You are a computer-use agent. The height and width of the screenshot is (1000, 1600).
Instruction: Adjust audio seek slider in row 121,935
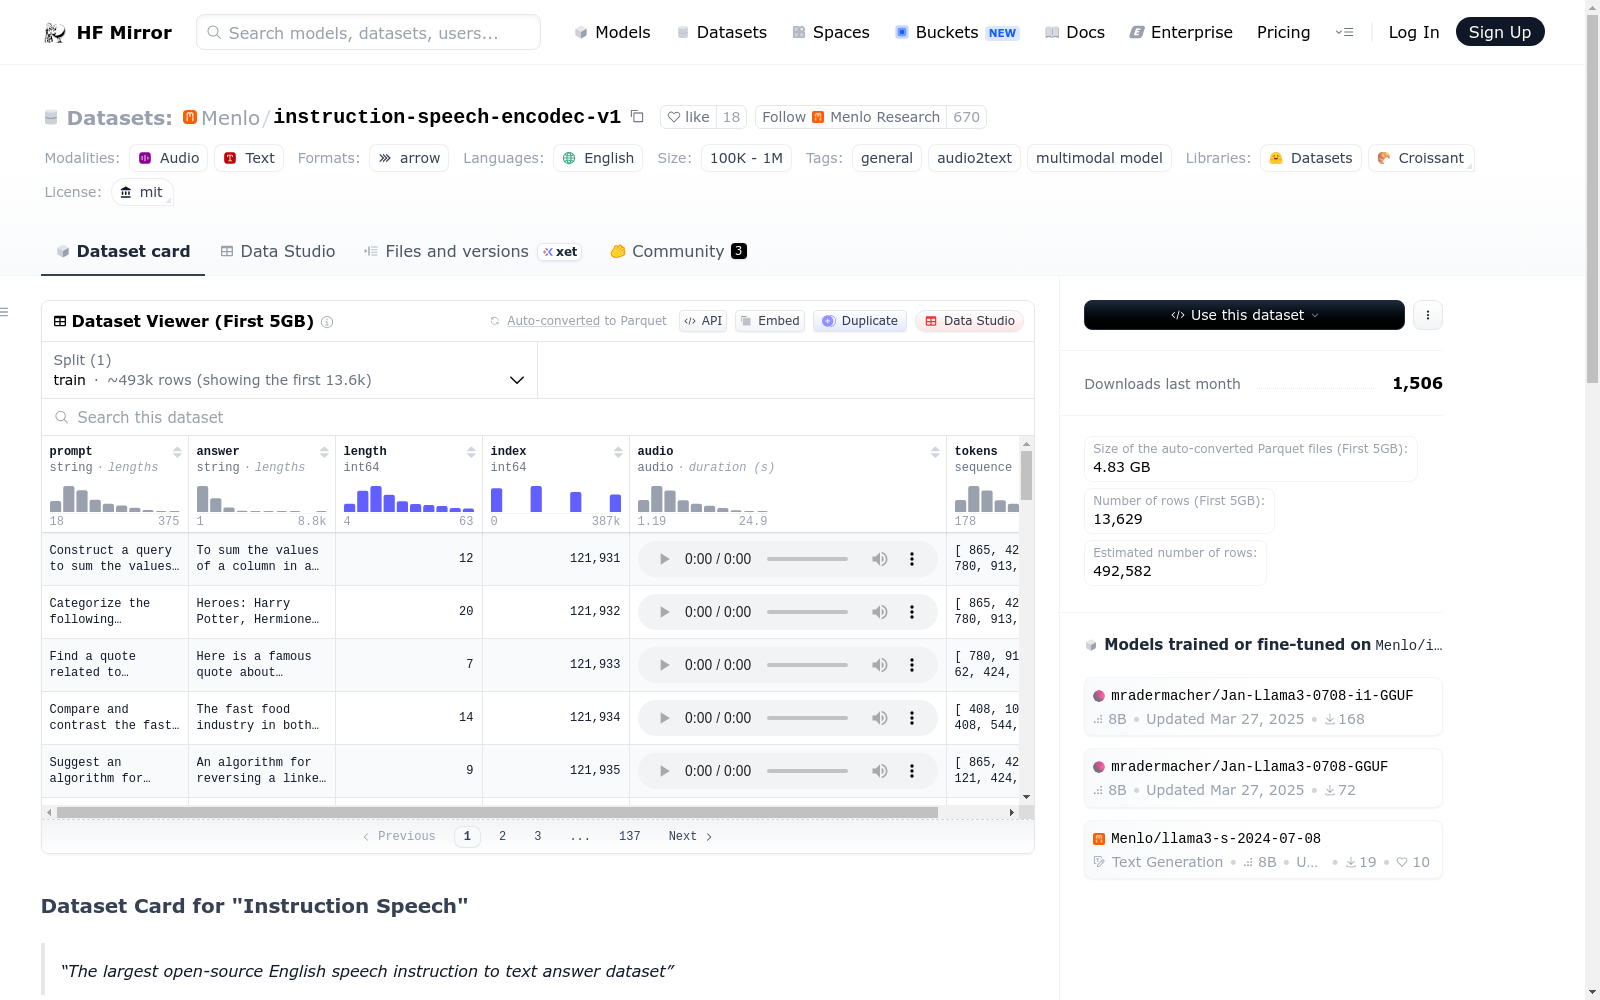(x=807, y=771)
